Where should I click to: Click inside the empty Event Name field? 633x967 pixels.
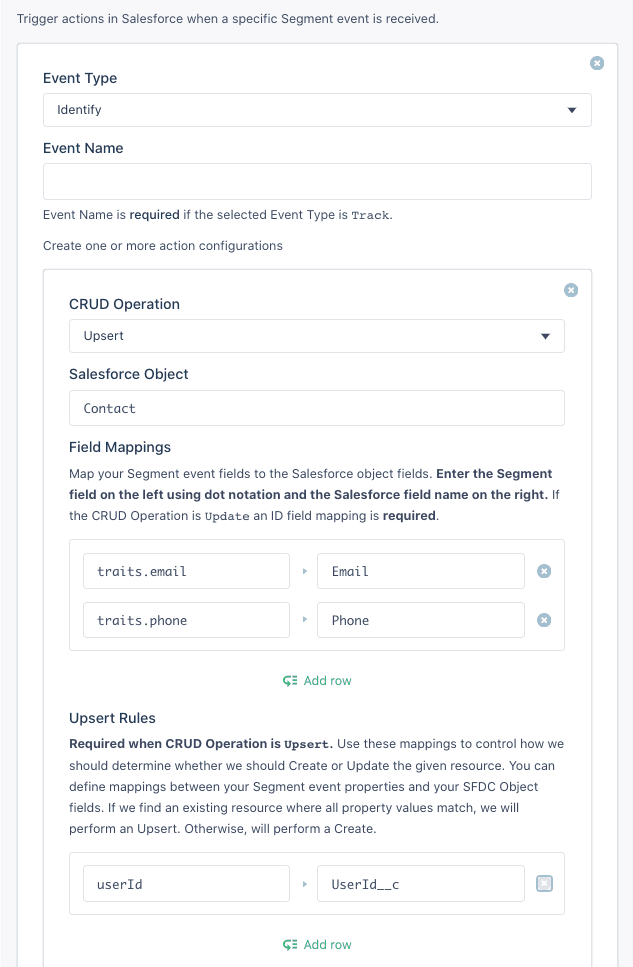[316, 181]
